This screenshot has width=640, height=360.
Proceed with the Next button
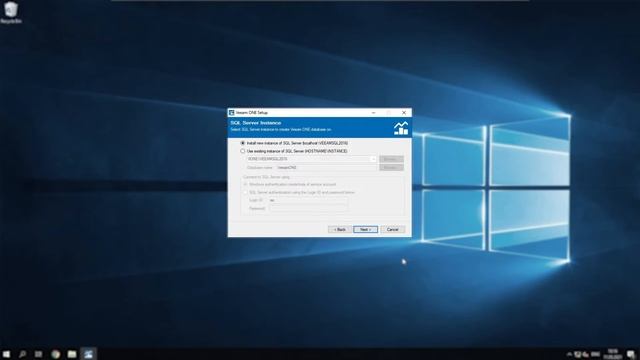(365, 229)
